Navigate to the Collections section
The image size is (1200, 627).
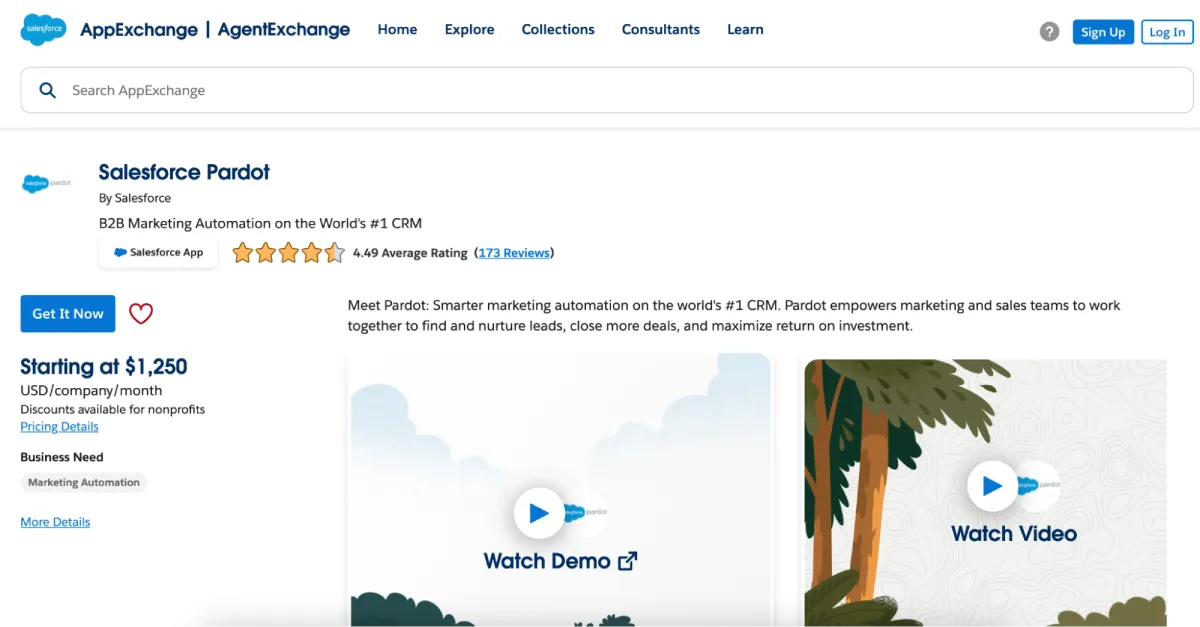pyautogui.click(x=558, y=29)
